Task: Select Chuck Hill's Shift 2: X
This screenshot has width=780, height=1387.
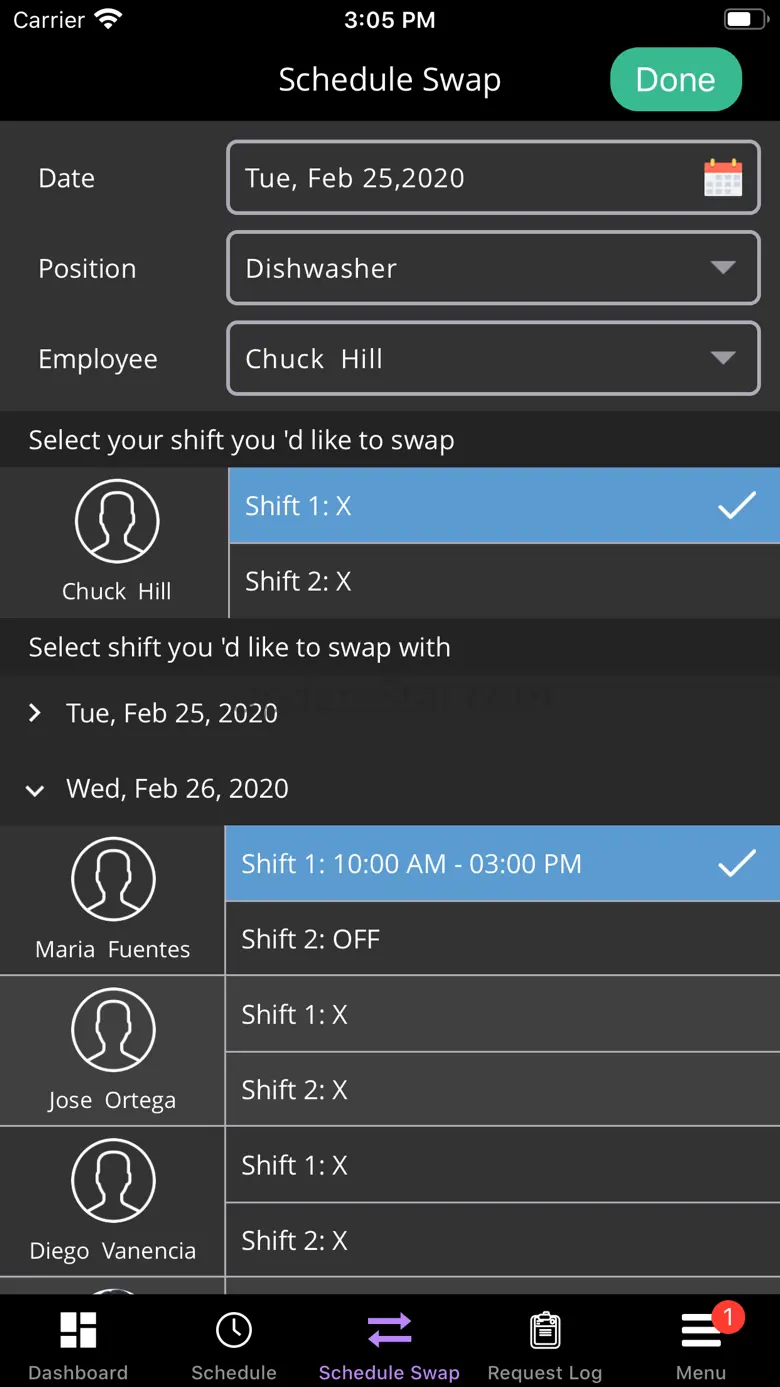Action: 503,581
